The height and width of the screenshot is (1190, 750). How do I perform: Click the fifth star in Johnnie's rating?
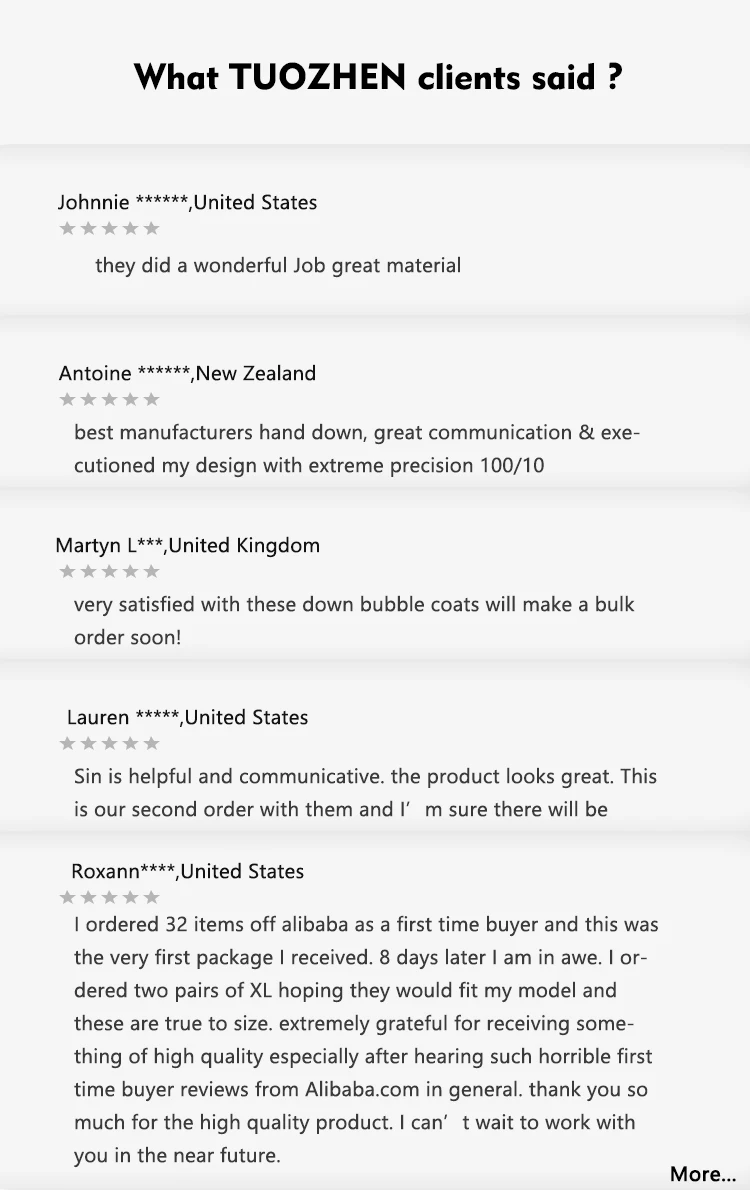point(151,228)
